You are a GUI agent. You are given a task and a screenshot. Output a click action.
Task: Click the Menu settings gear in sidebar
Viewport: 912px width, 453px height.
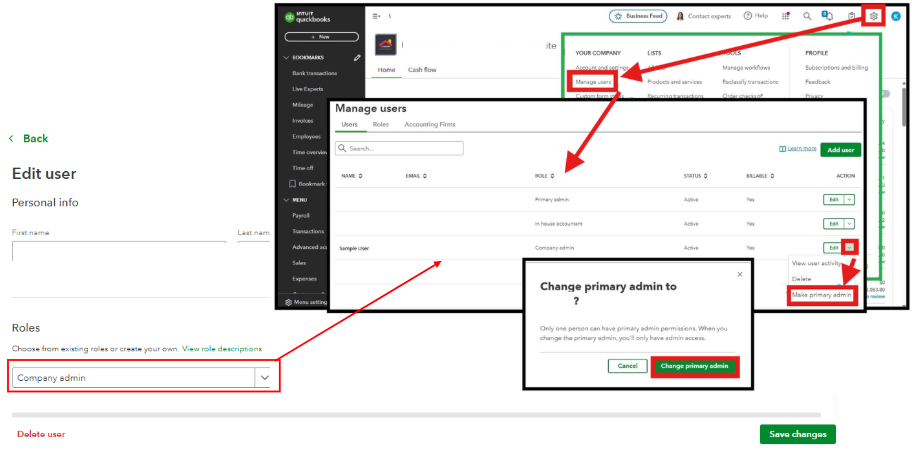(x=288, y=302)
